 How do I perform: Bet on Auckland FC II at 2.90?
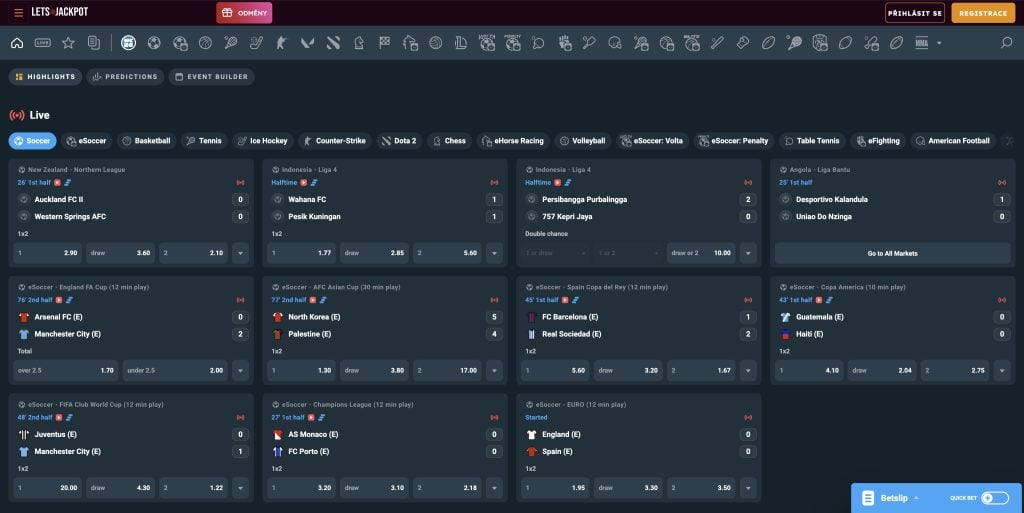pyautogui.click(x=48, y=253)
